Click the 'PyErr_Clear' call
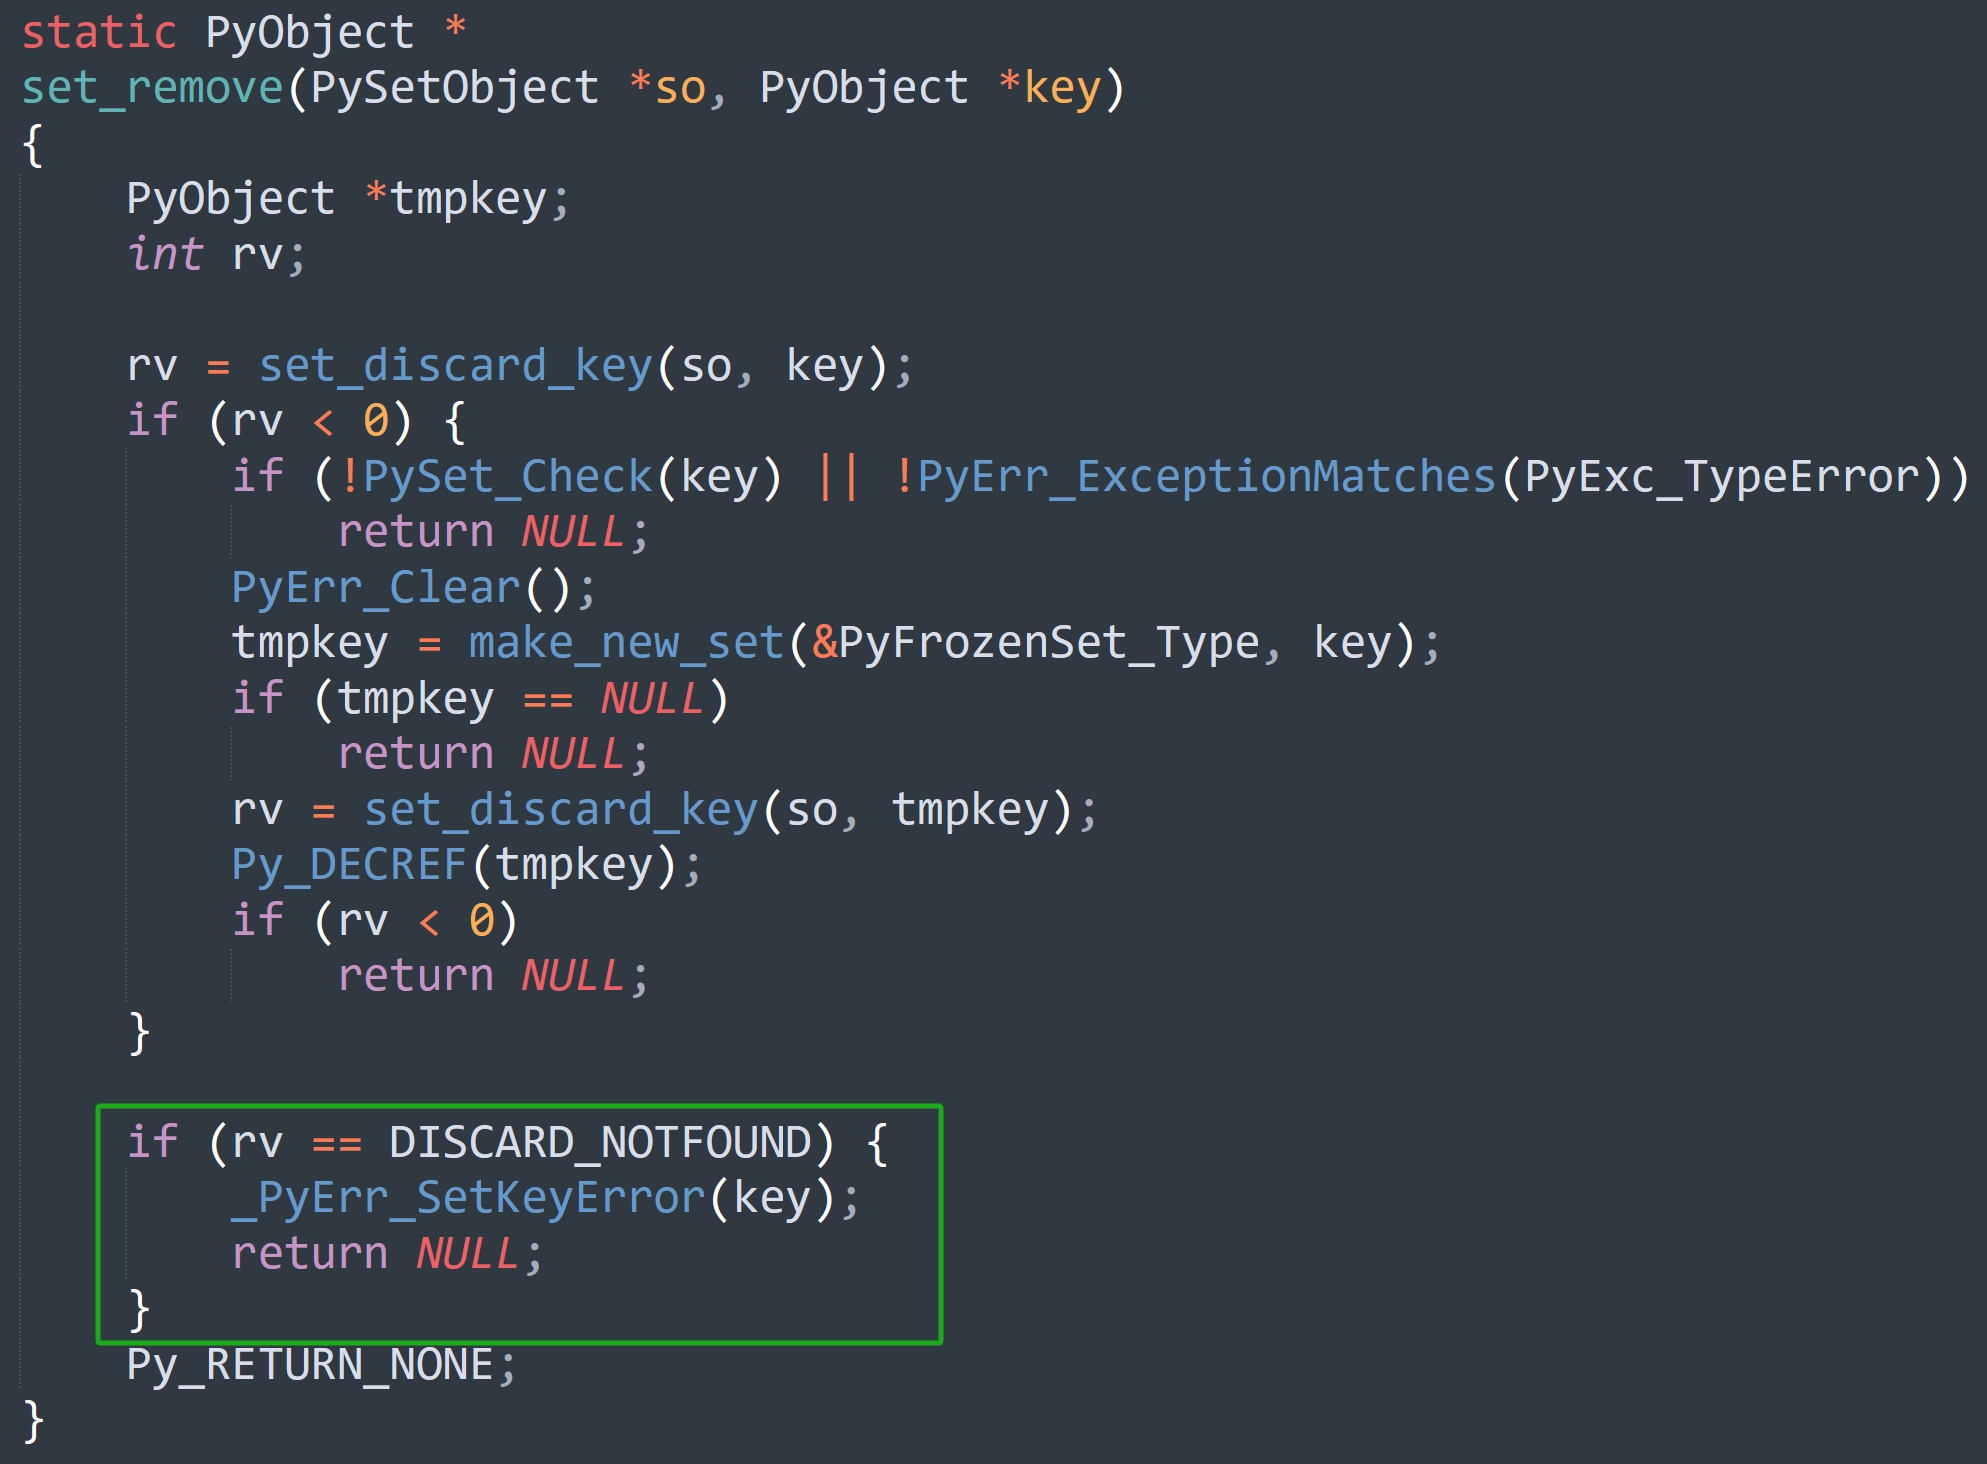The image size is (1987, 1464). click(376, 588)
